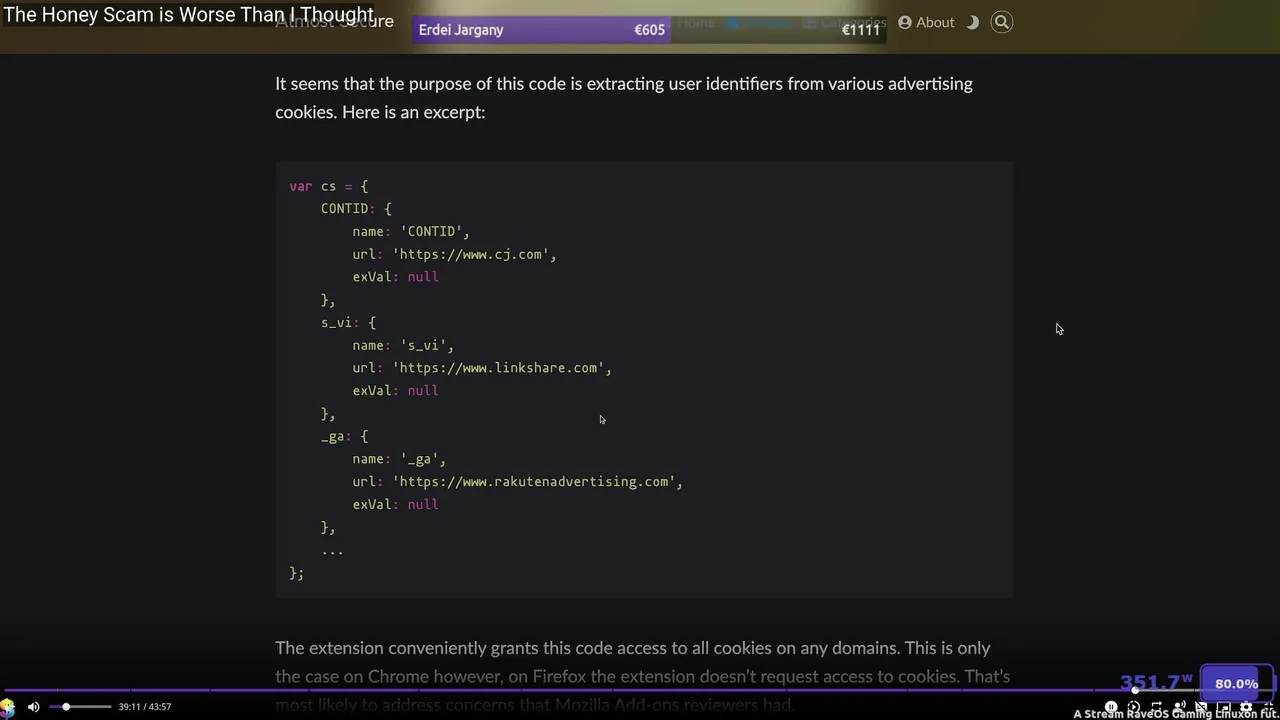Toggle dark mode with the moon icon

tap(972, 22)
